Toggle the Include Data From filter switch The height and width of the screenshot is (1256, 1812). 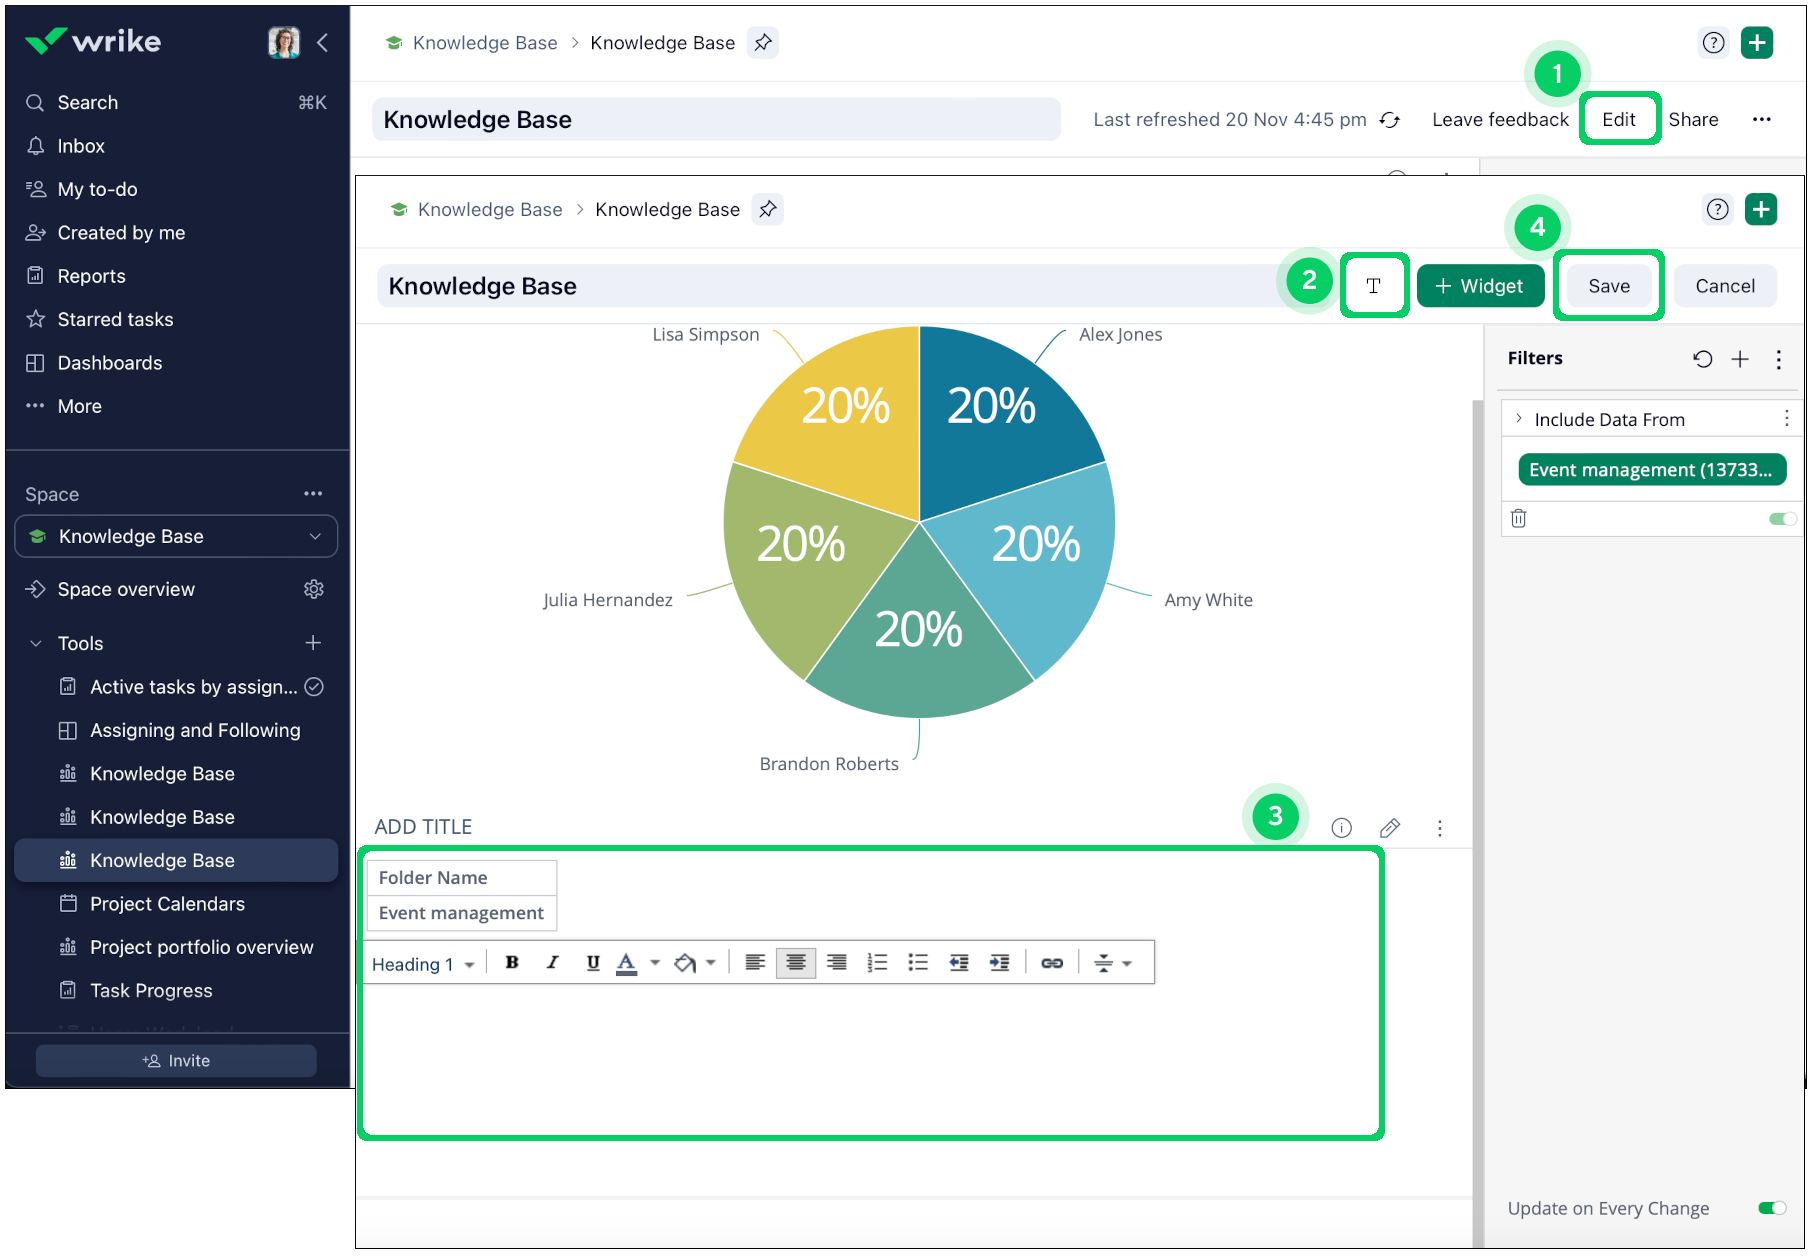point(1781,518)
